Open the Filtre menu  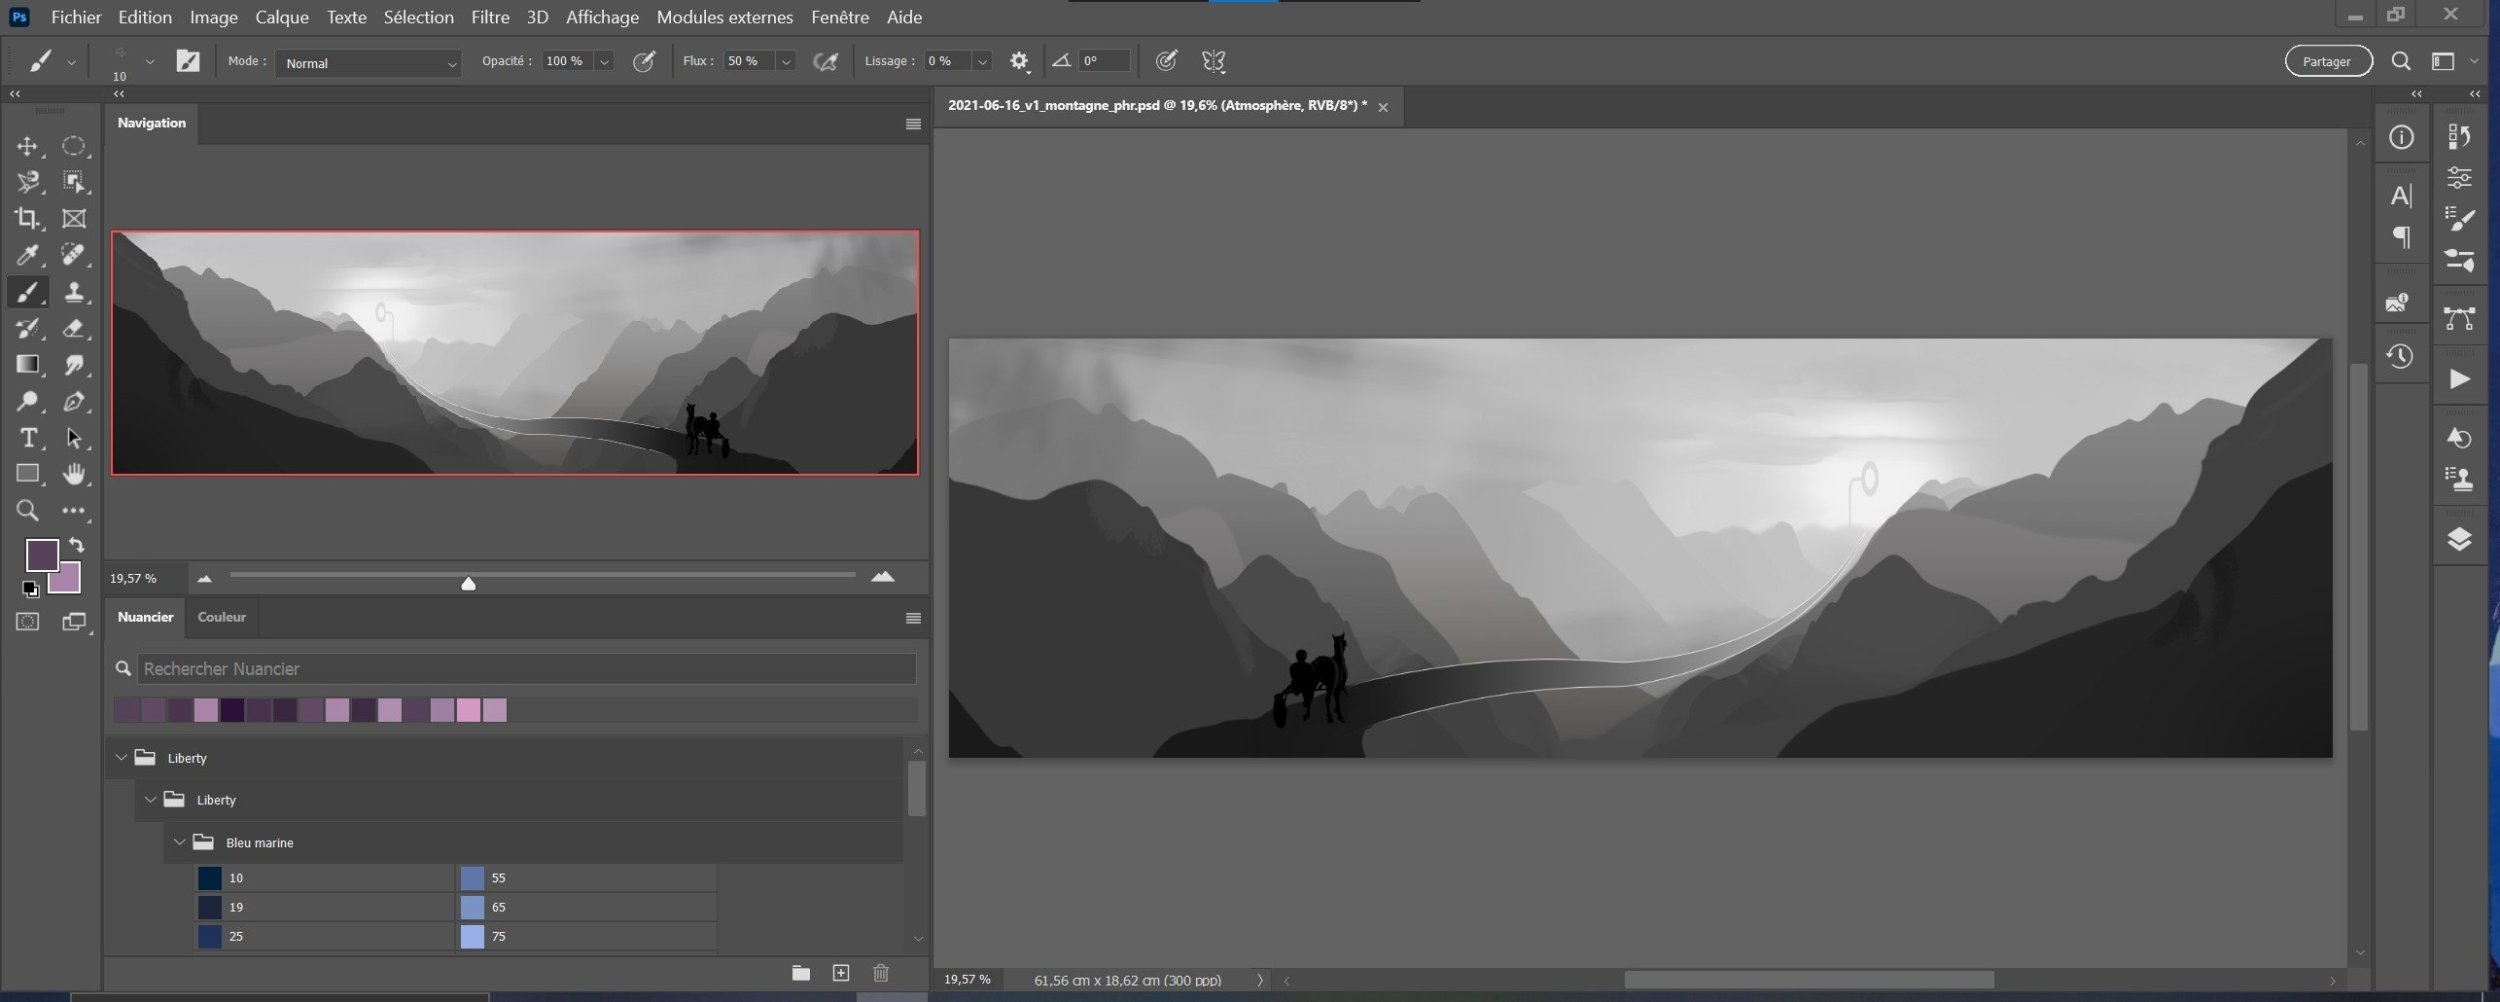(490, 17)
